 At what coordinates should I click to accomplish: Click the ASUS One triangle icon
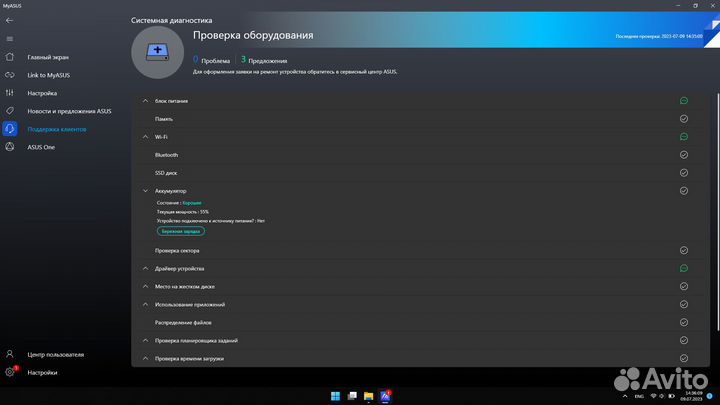(x=10, y=147)
